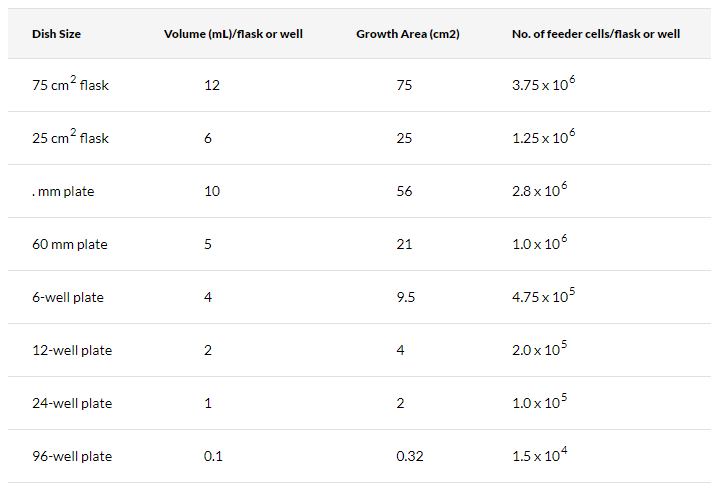
Task: Select the growth area value 0.32
Action: click(408, 456)
